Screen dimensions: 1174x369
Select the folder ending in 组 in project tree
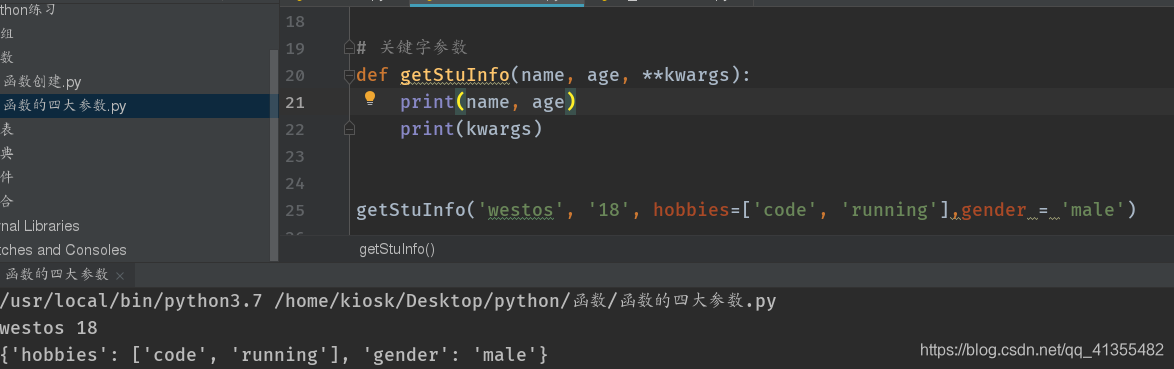point(7,34)
